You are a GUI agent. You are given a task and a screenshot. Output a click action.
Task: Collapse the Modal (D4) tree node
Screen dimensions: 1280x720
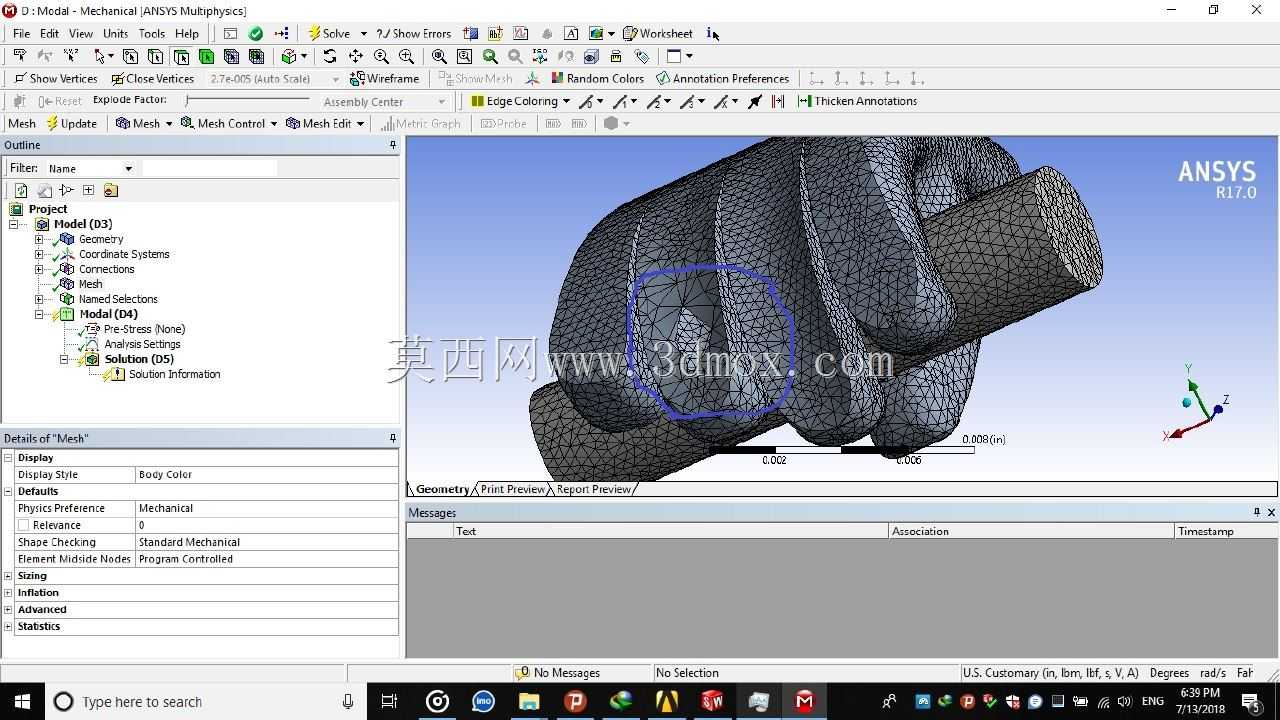tap(39, 314)
